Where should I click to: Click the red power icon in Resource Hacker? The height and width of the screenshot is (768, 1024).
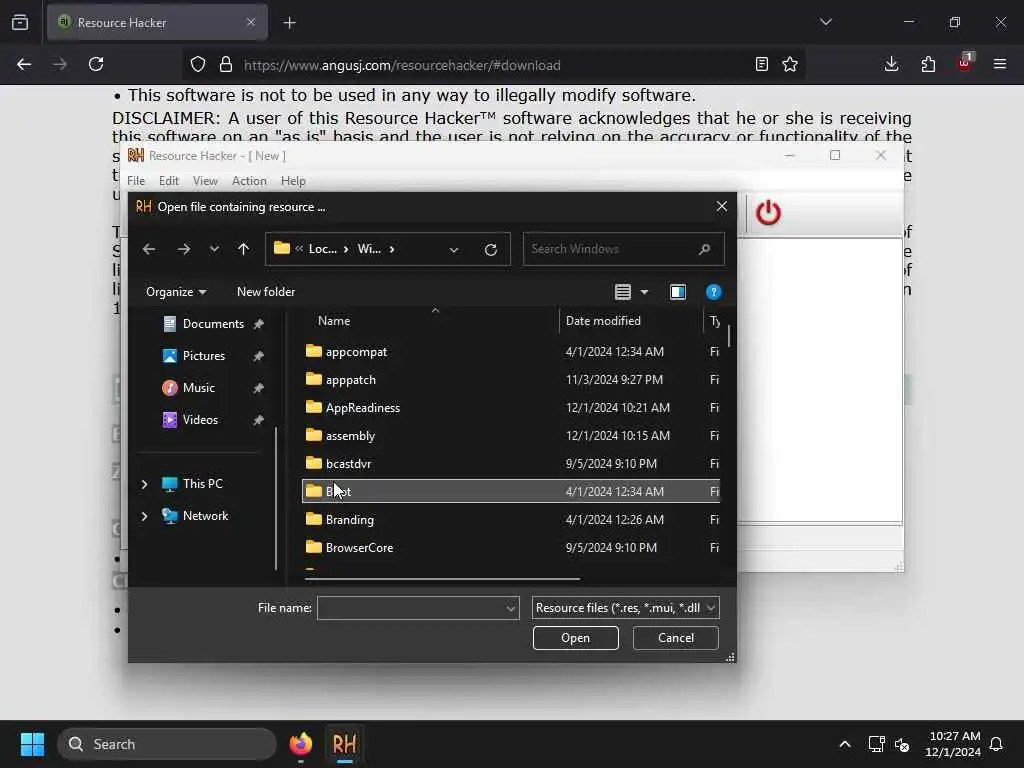(768, 213)
